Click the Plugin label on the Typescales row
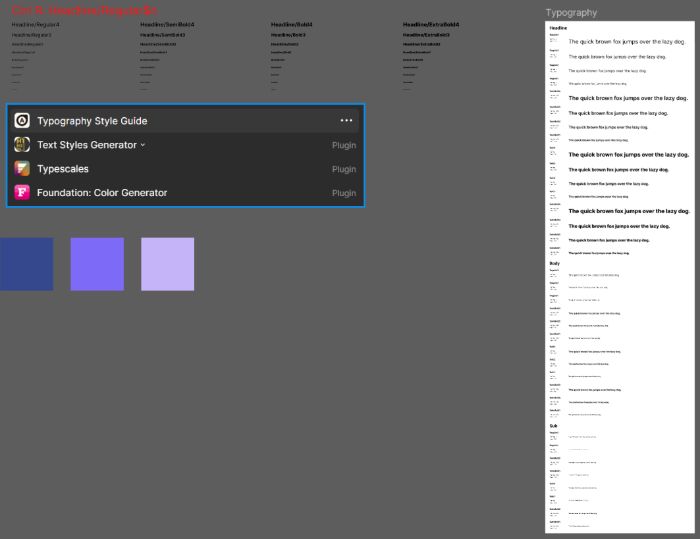 344,169
